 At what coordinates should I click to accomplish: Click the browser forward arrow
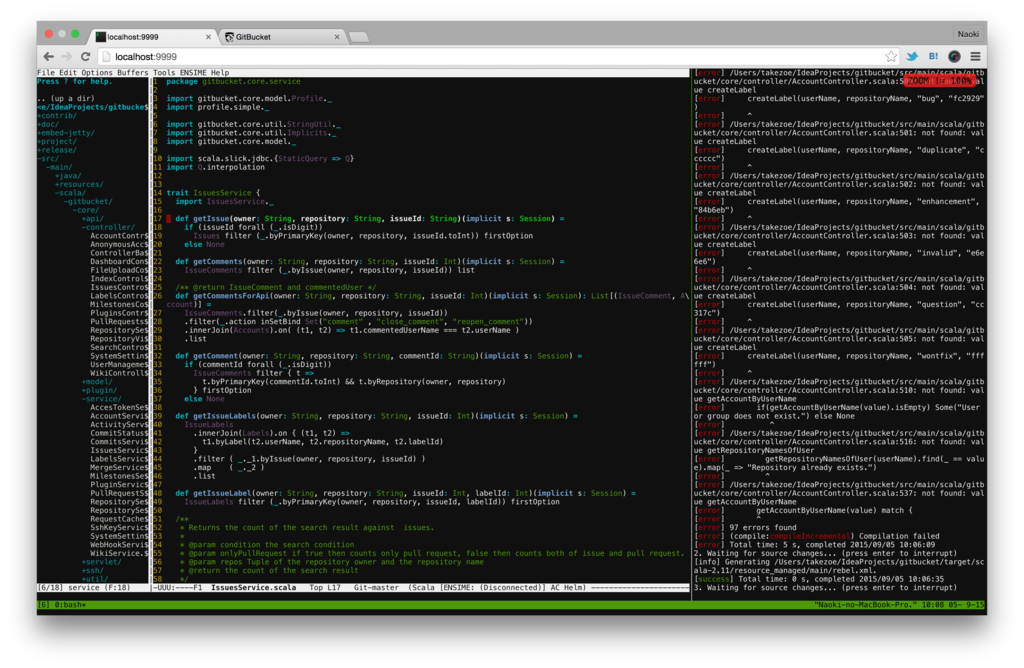click(67, 57)
